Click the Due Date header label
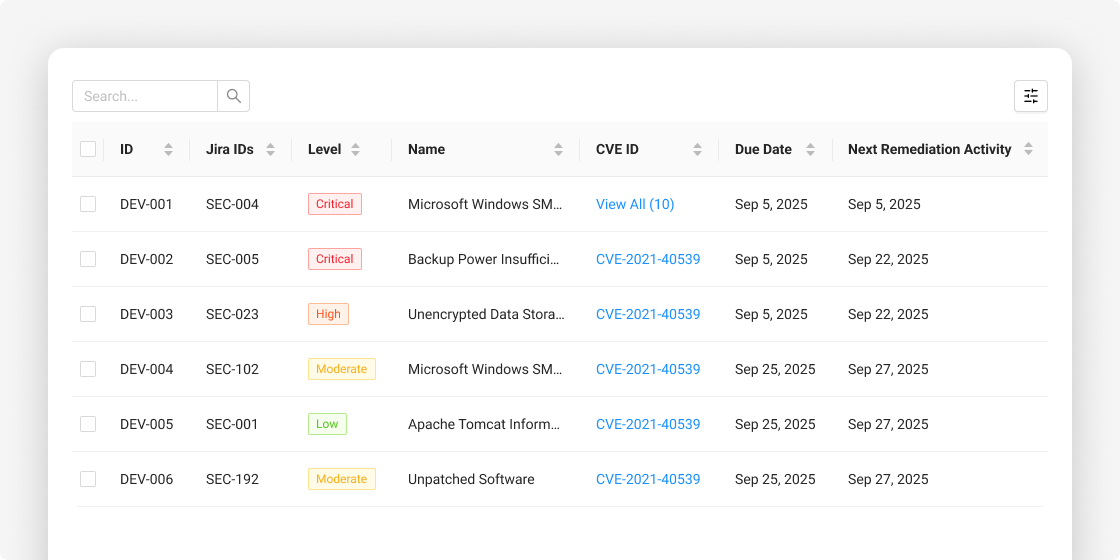 (x=764, y=149)
